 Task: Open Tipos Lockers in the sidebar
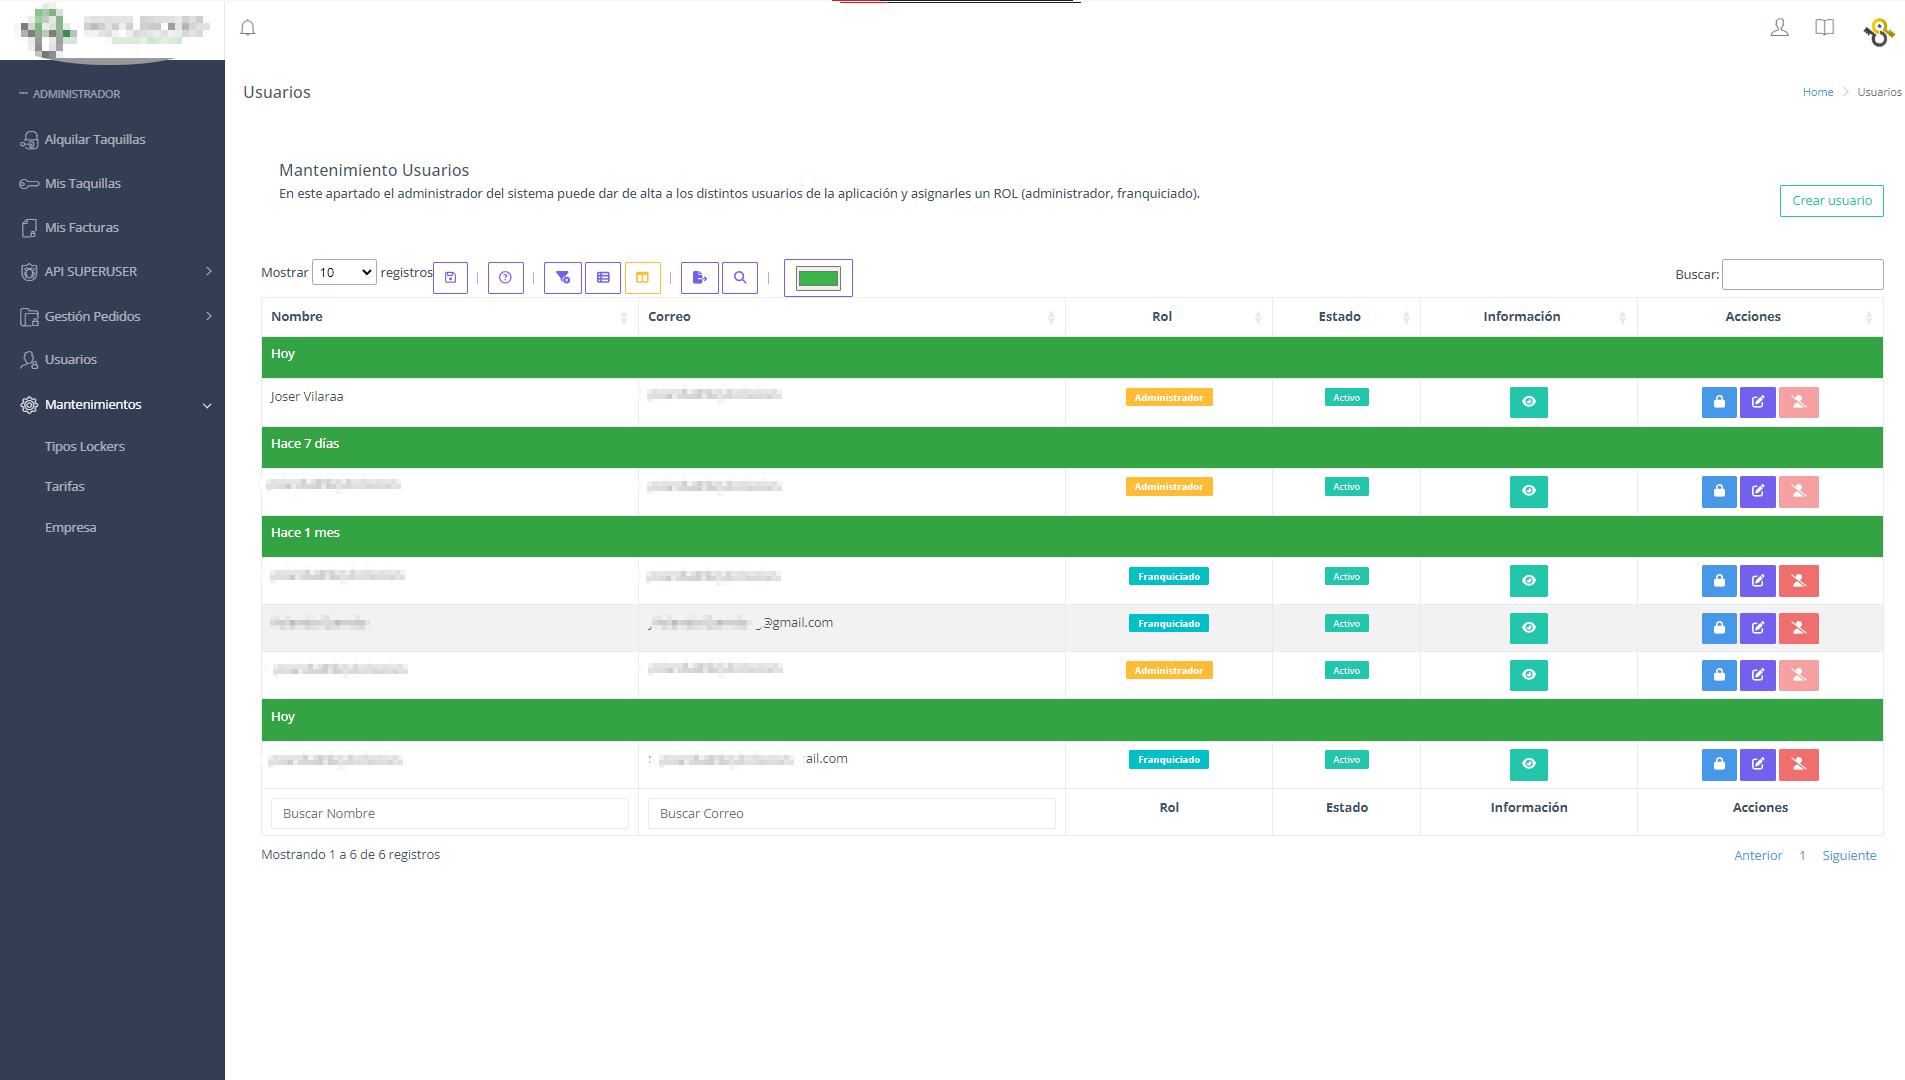(85, 446)
